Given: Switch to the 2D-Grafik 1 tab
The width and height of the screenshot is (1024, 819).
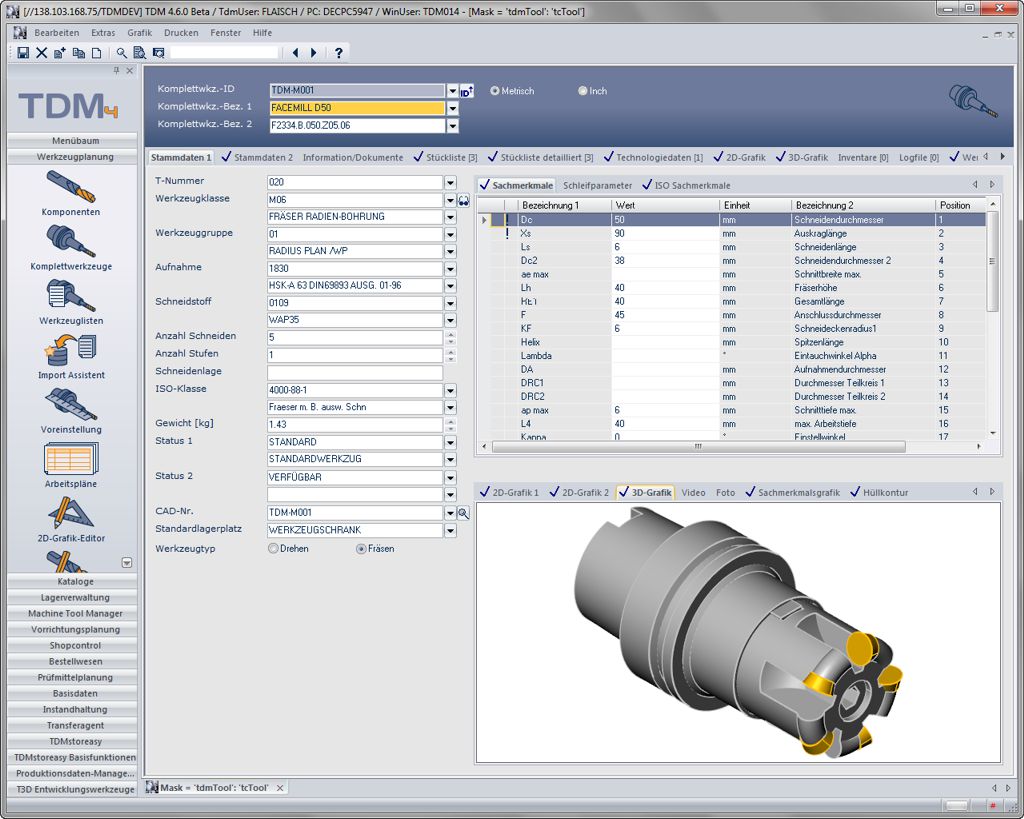Looking at the screenshot, I should tap(509, 492).
